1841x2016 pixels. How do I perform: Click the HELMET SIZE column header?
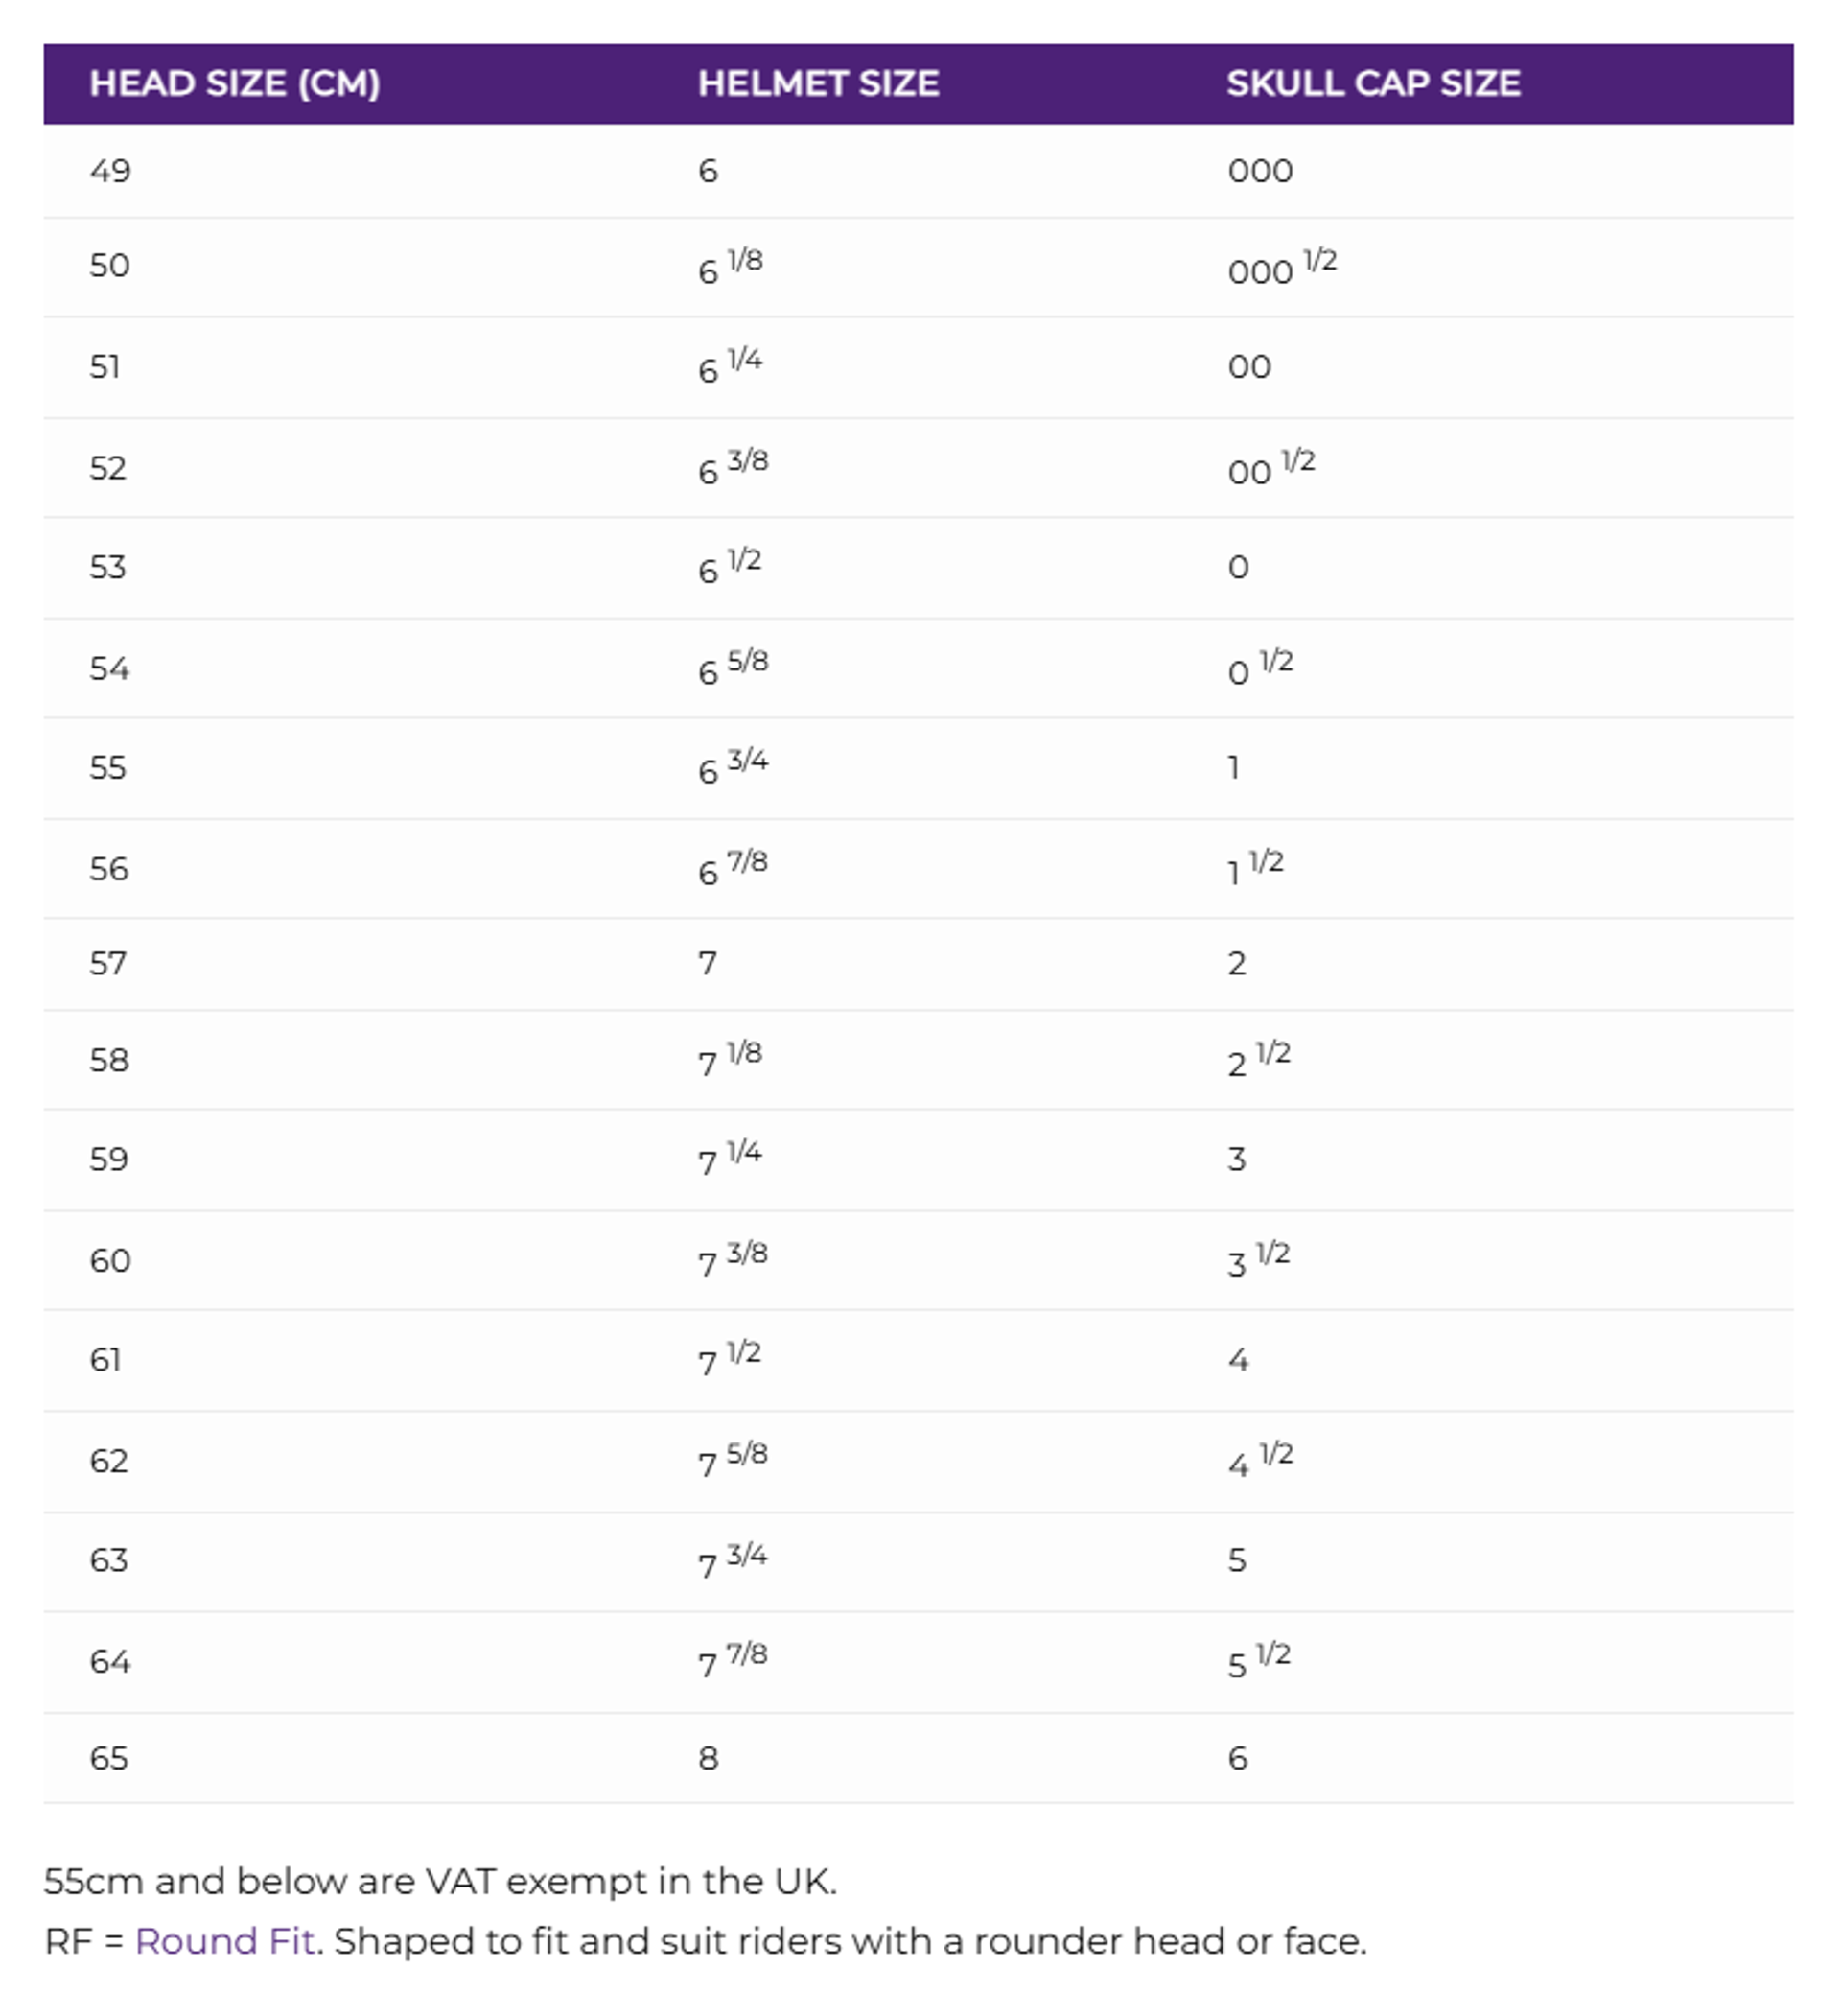(818, 84)
